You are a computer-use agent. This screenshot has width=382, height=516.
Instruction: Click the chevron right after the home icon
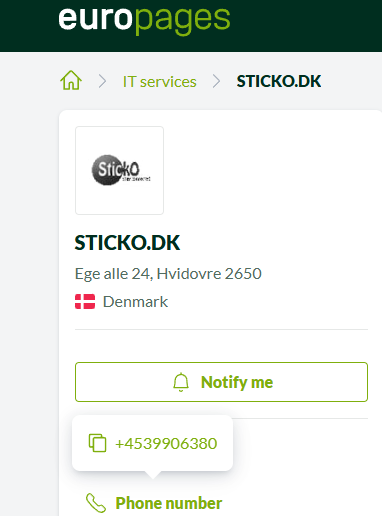click(103, 81)
